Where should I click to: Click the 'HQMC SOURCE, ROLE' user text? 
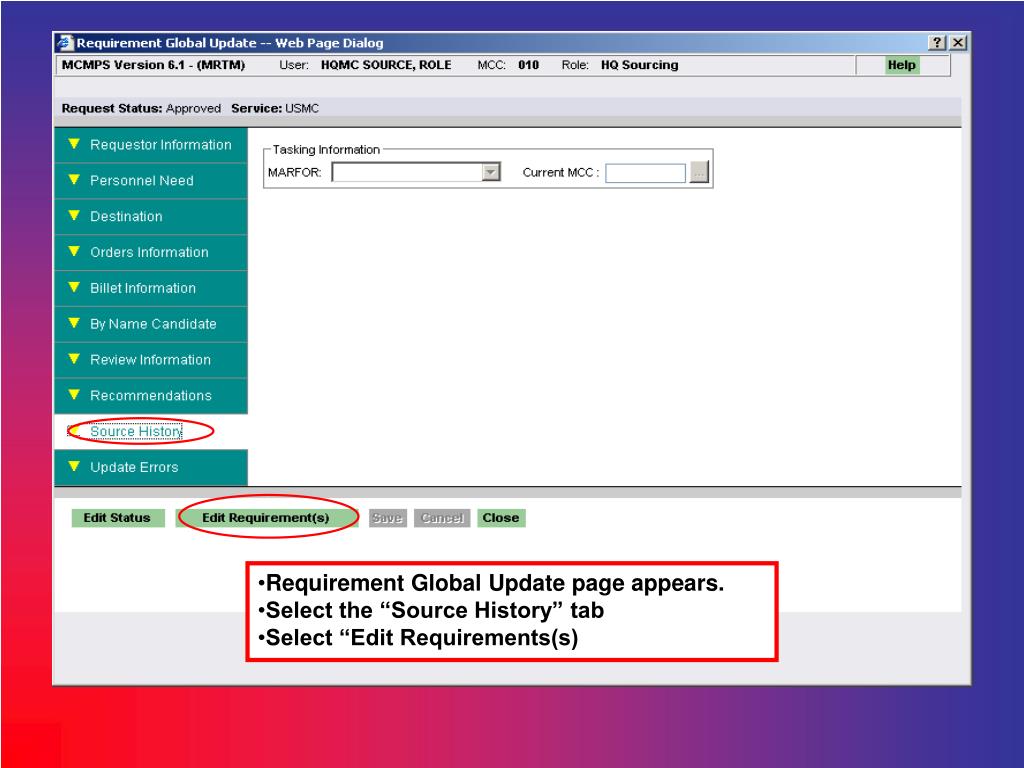pyautogui.click(x=386, y=65)
